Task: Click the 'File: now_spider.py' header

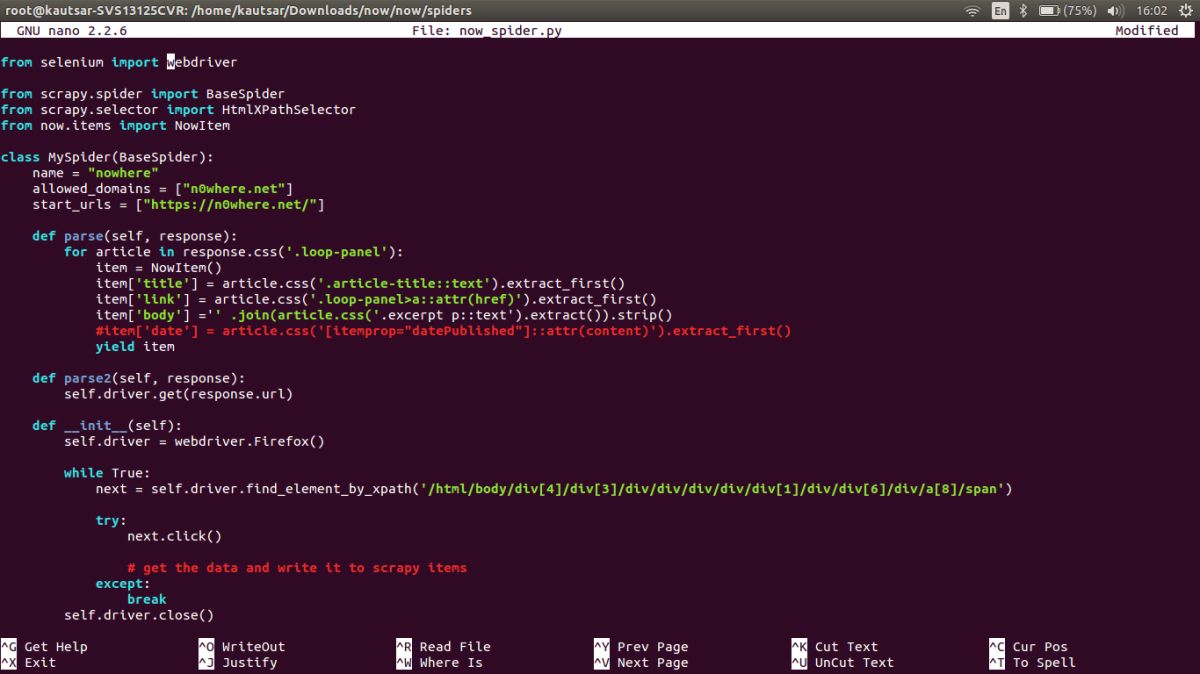Action: coord(487,31)
